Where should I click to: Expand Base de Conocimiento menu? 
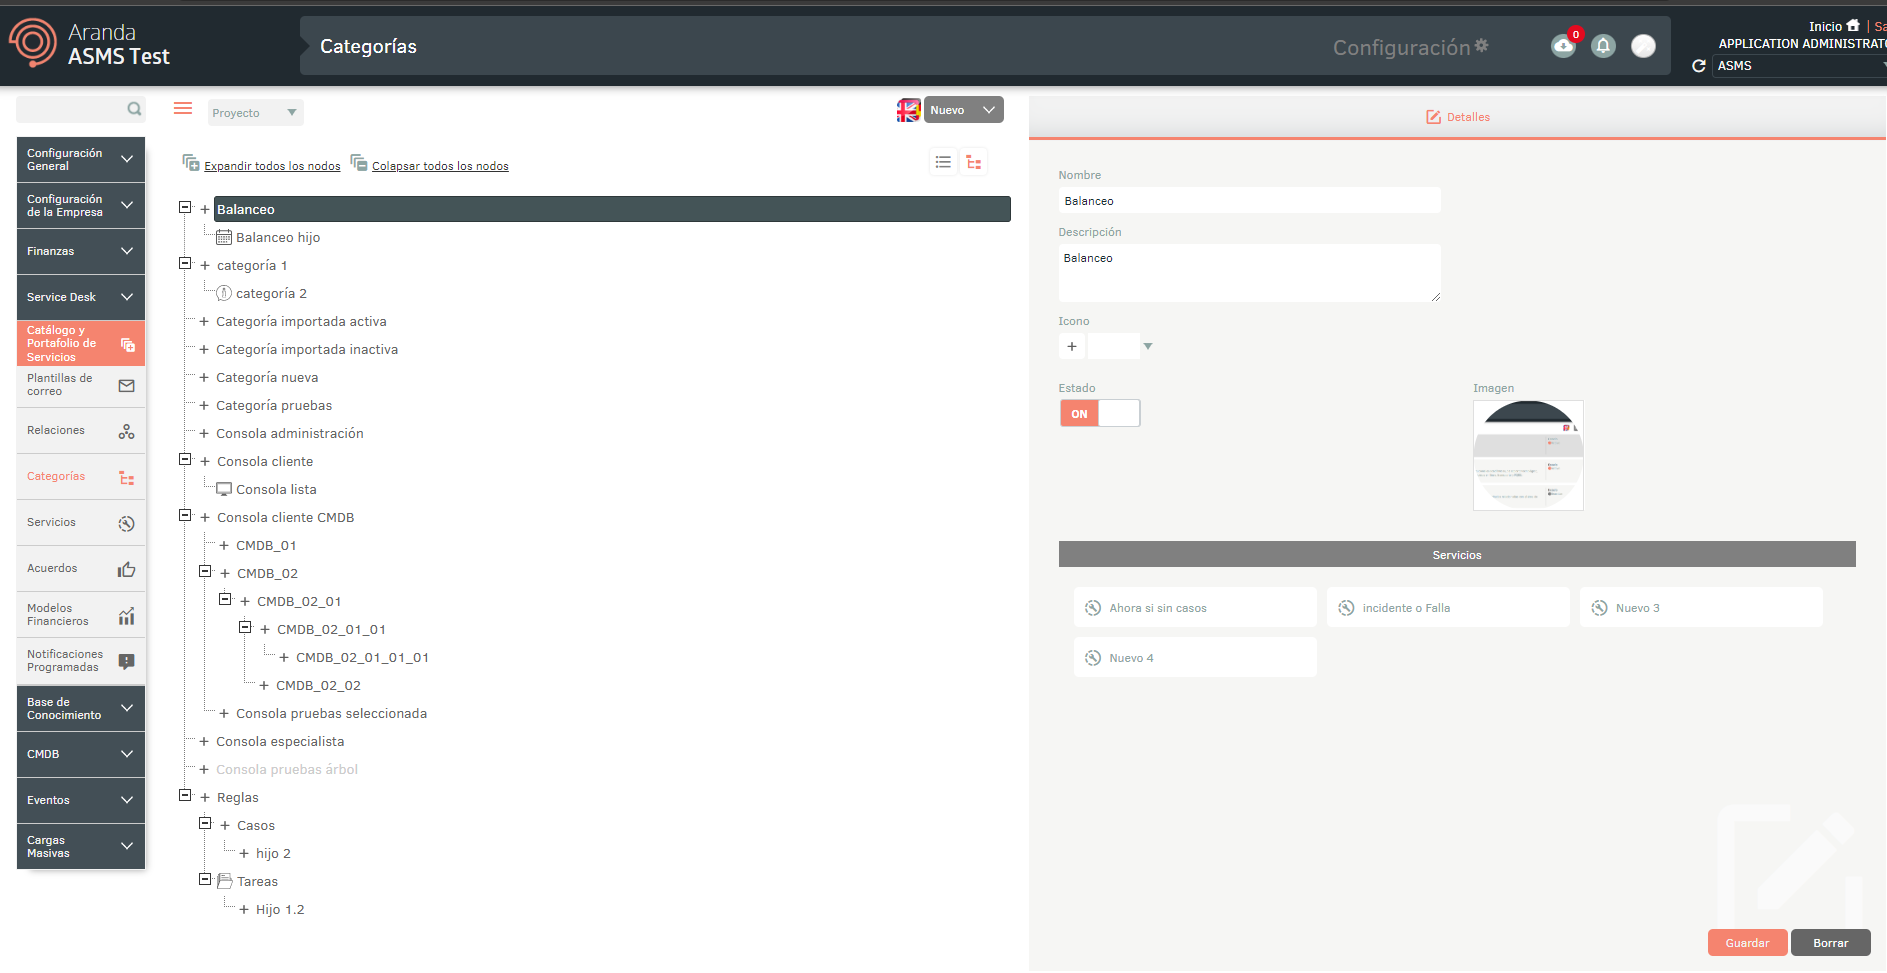click(81, 708)
